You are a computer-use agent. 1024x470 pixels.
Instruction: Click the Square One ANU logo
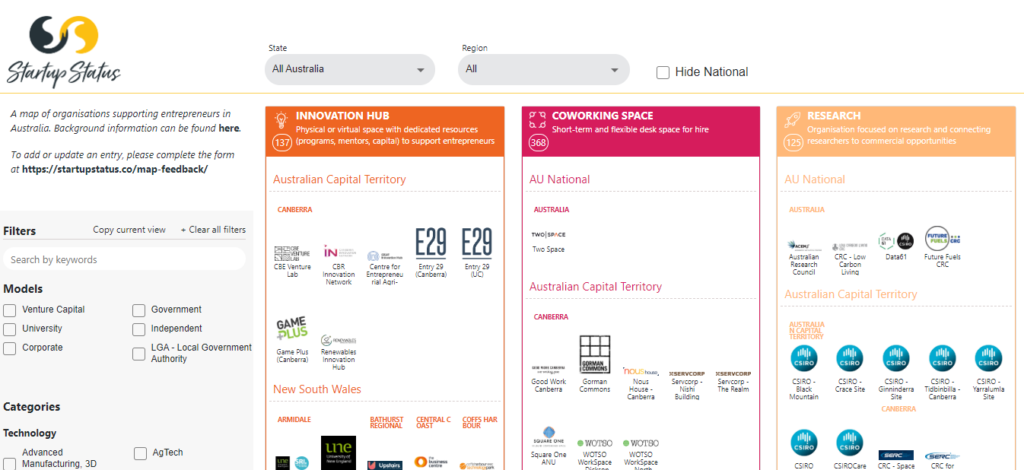(x=548, y=436)
